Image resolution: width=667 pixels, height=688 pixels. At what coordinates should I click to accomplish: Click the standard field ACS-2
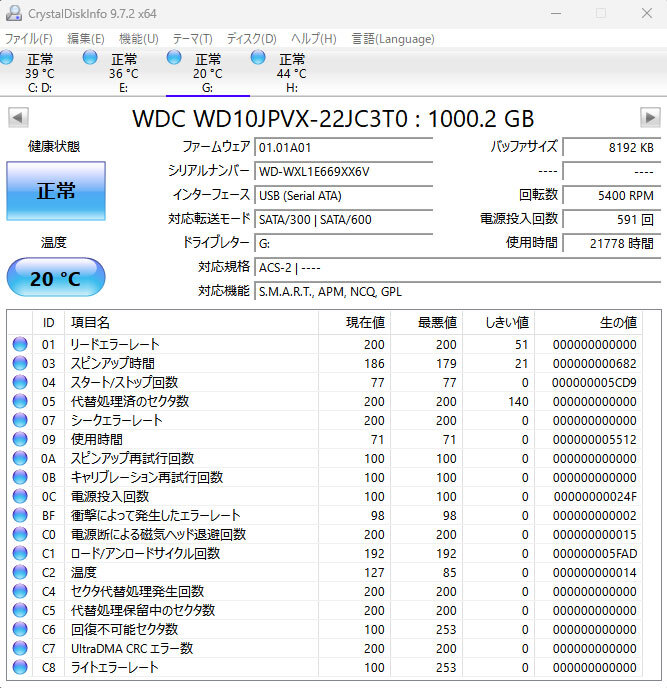click(458, 268)
